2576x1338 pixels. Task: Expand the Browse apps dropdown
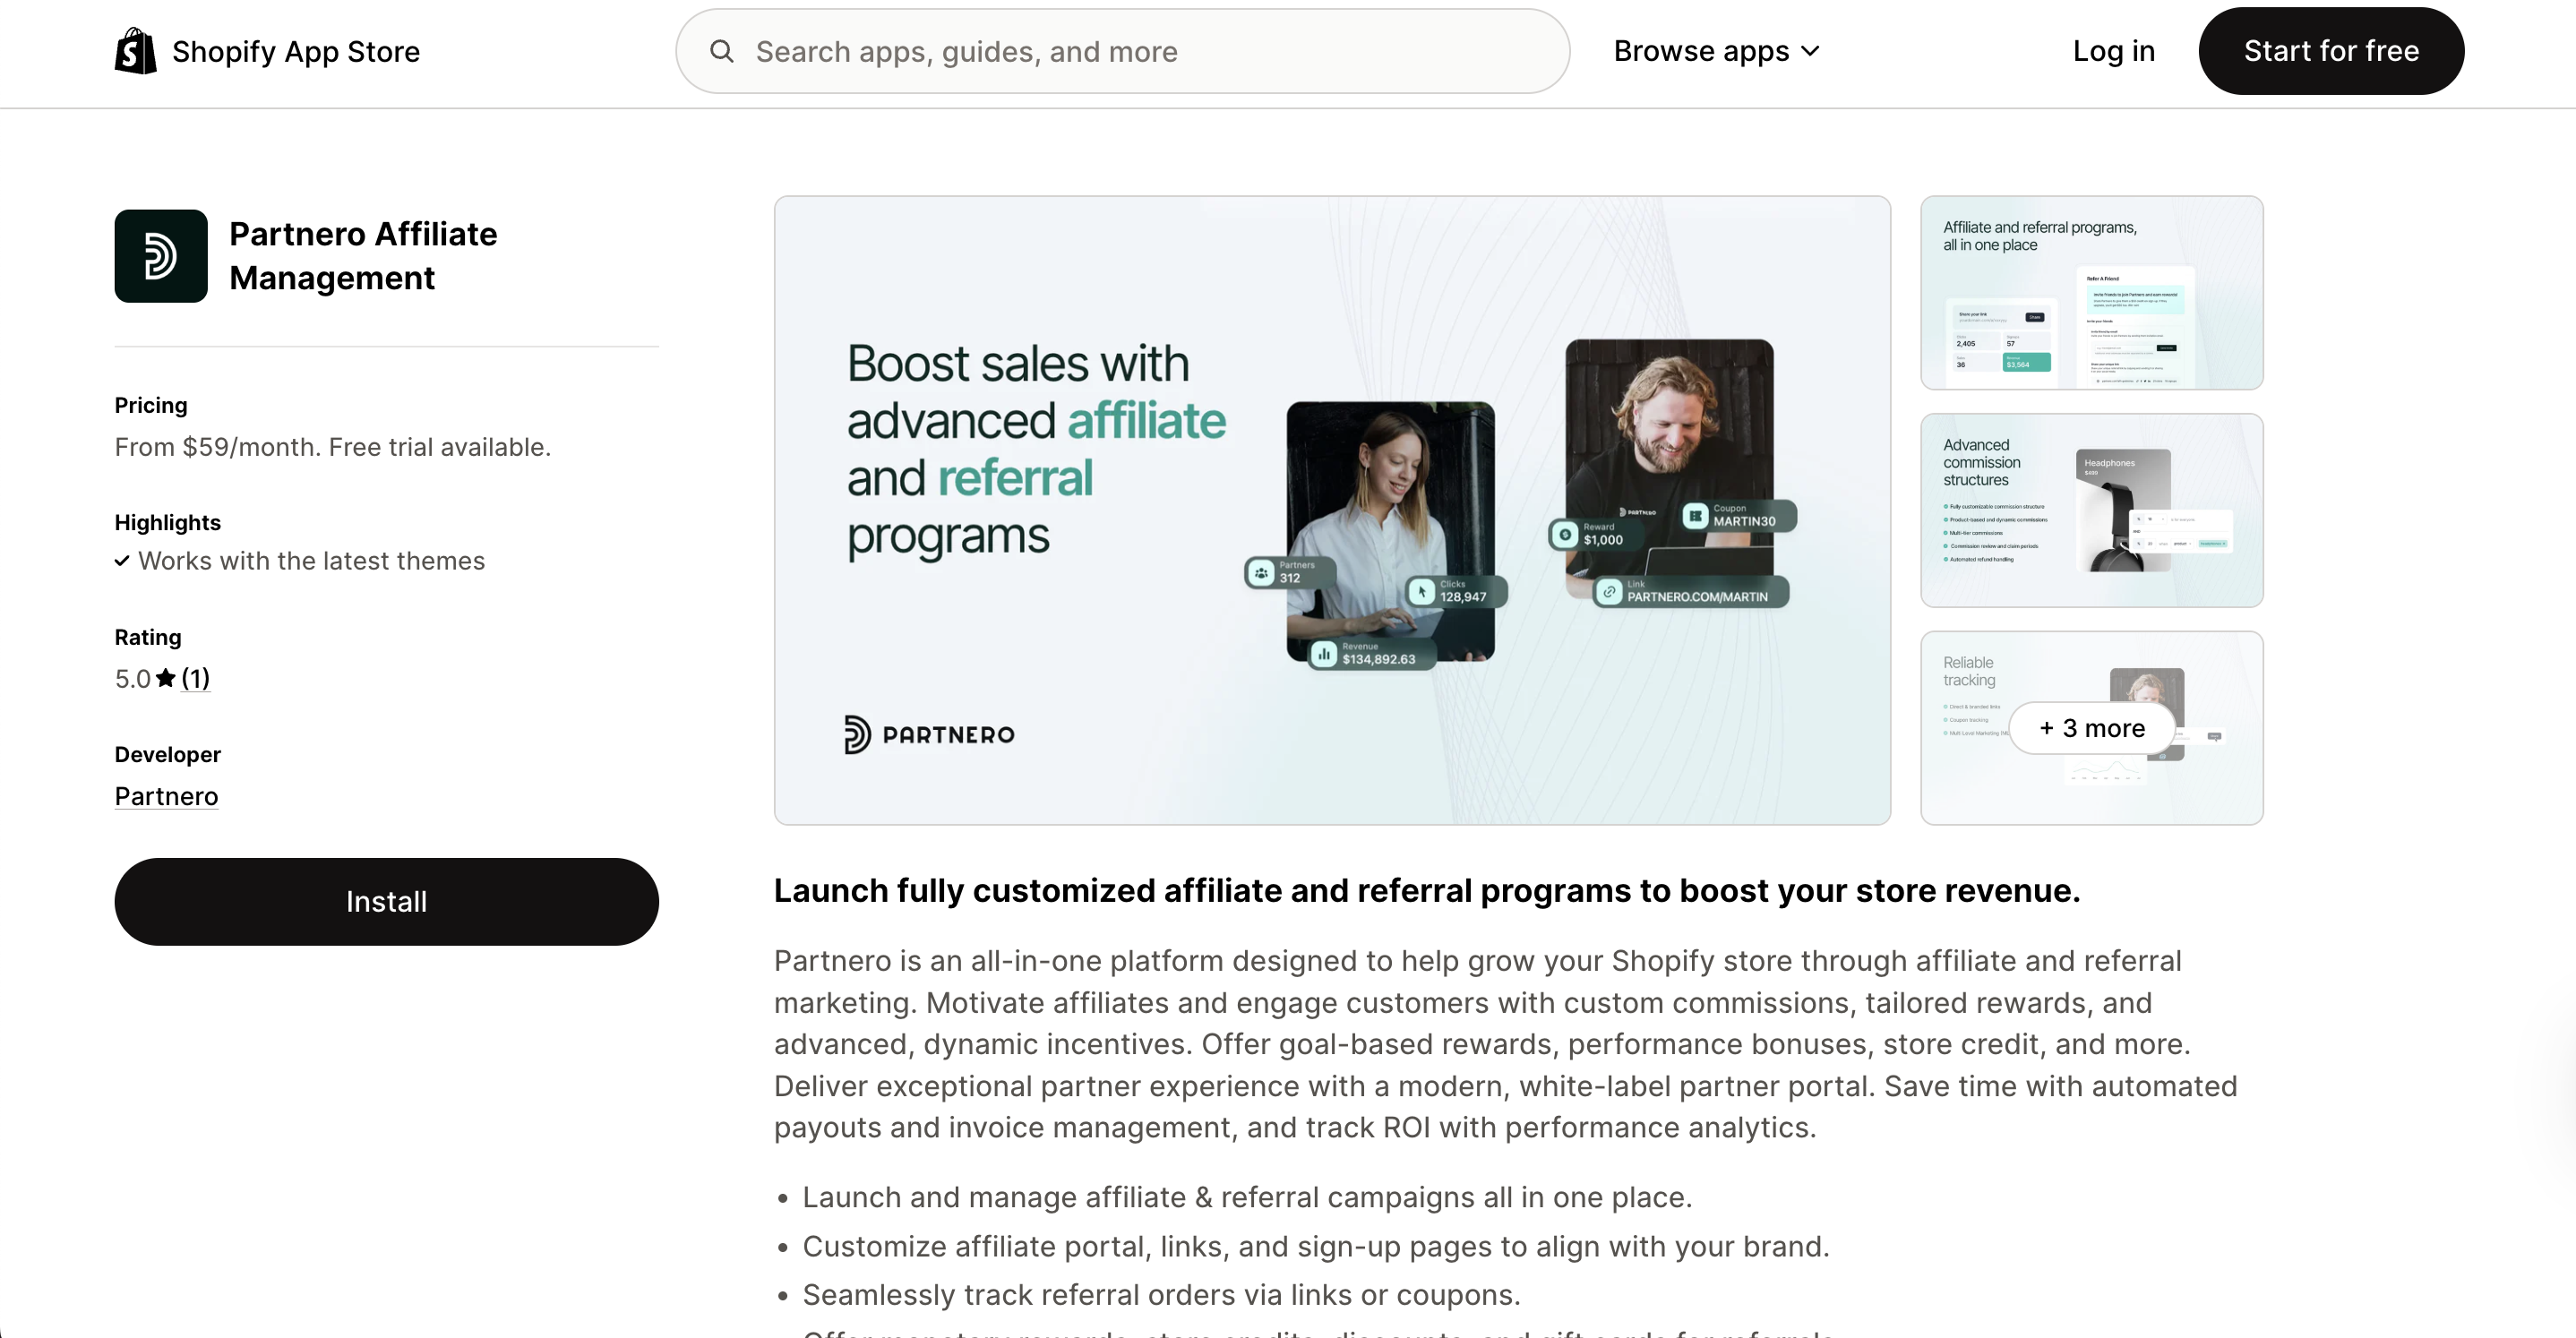click(x=1716, y=51)
